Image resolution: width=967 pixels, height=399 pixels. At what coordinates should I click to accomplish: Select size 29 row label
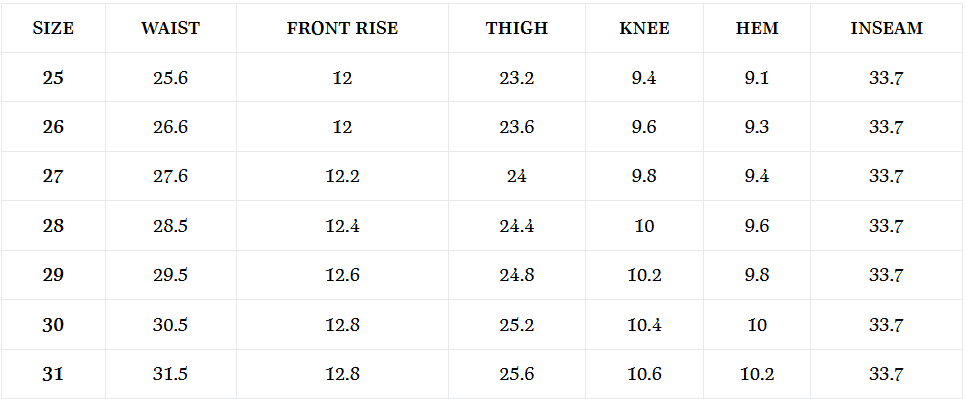click(x=53, y=275)
